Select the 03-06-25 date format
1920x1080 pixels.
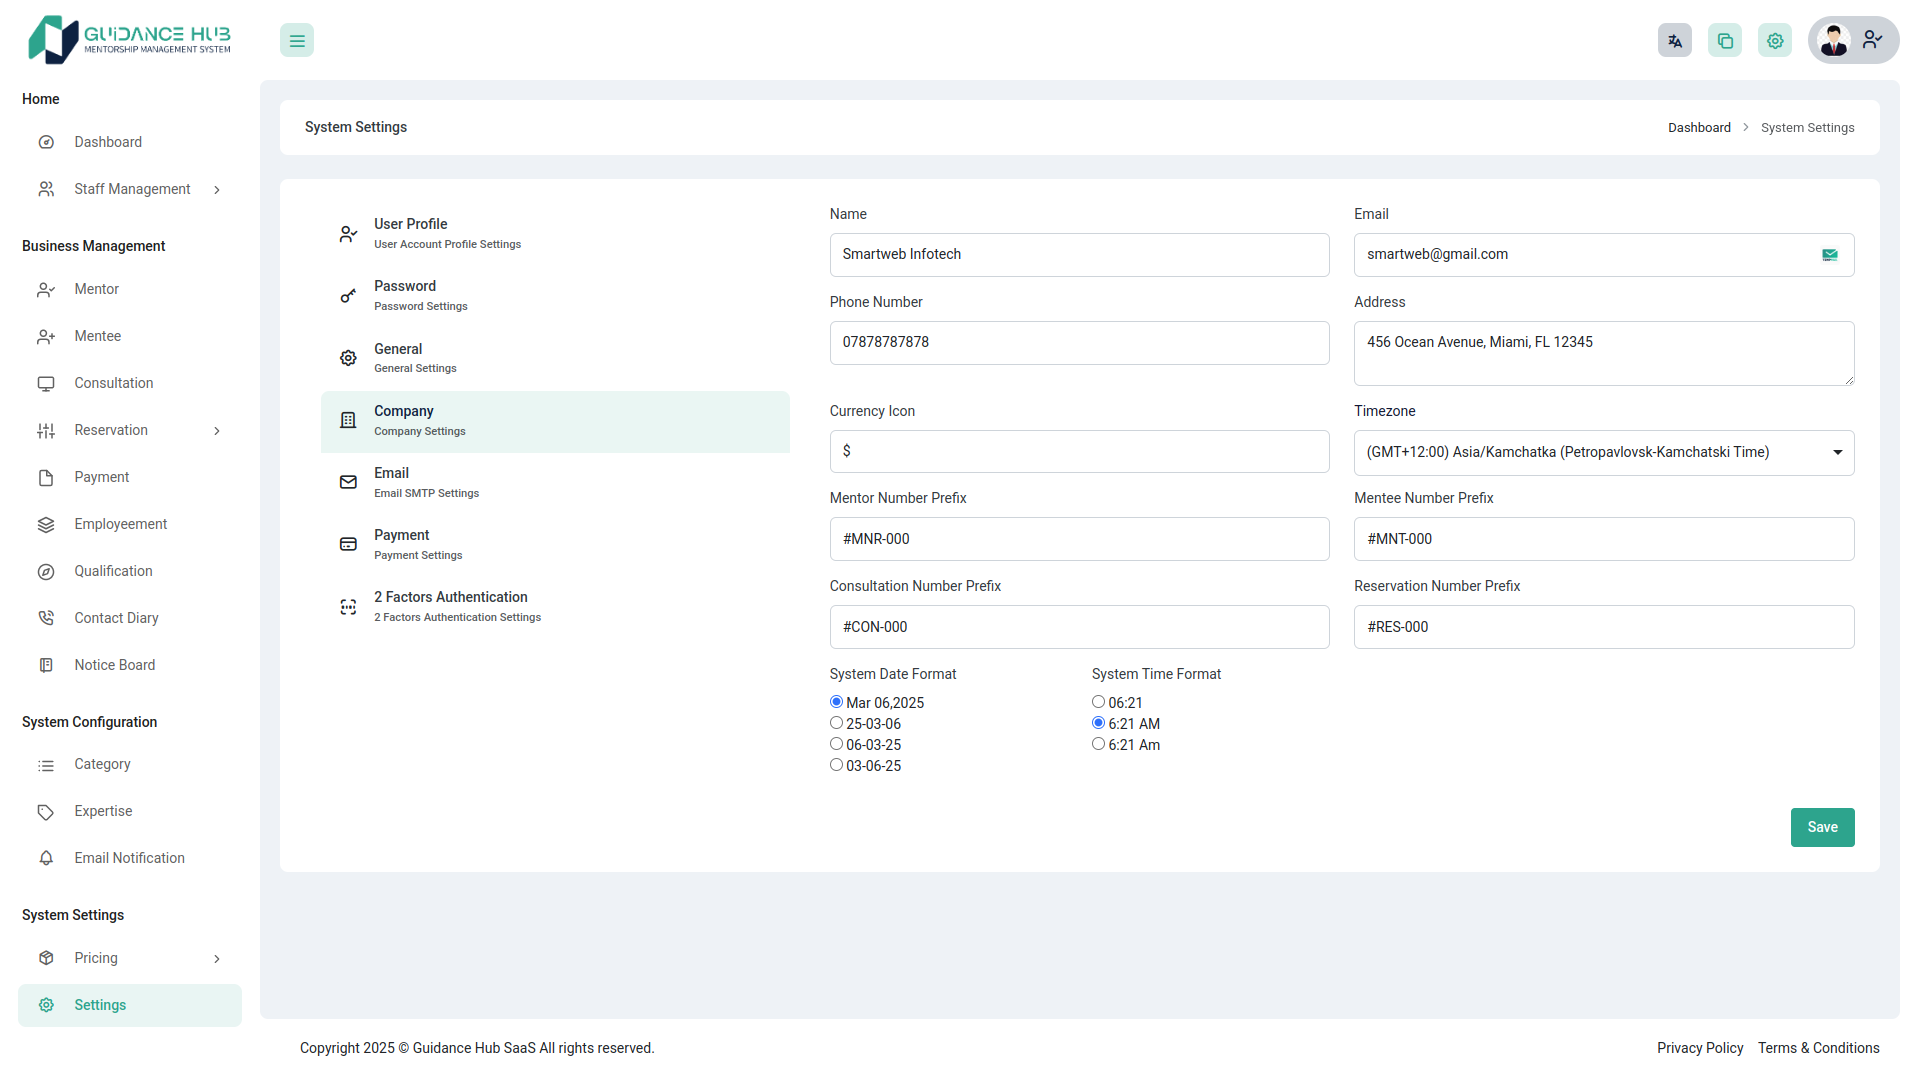836,764
